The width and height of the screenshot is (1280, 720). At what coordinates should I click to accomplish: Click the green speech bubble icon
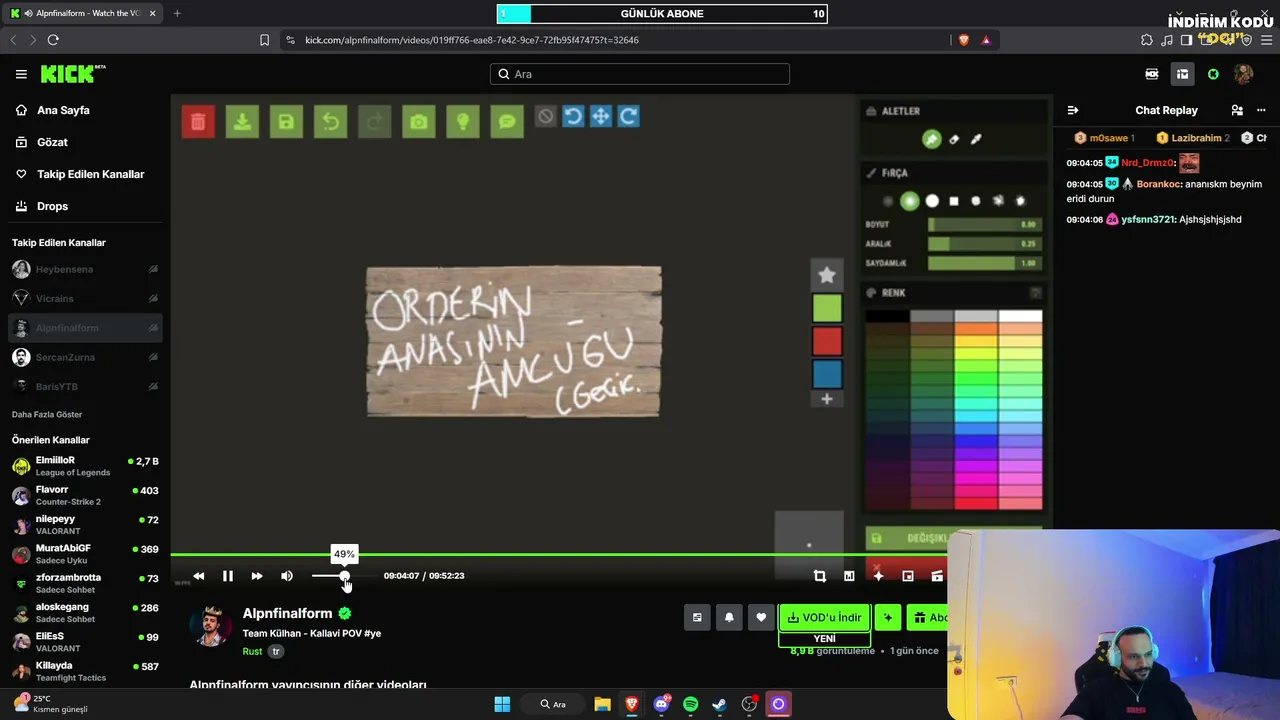[x=507, y=122]
